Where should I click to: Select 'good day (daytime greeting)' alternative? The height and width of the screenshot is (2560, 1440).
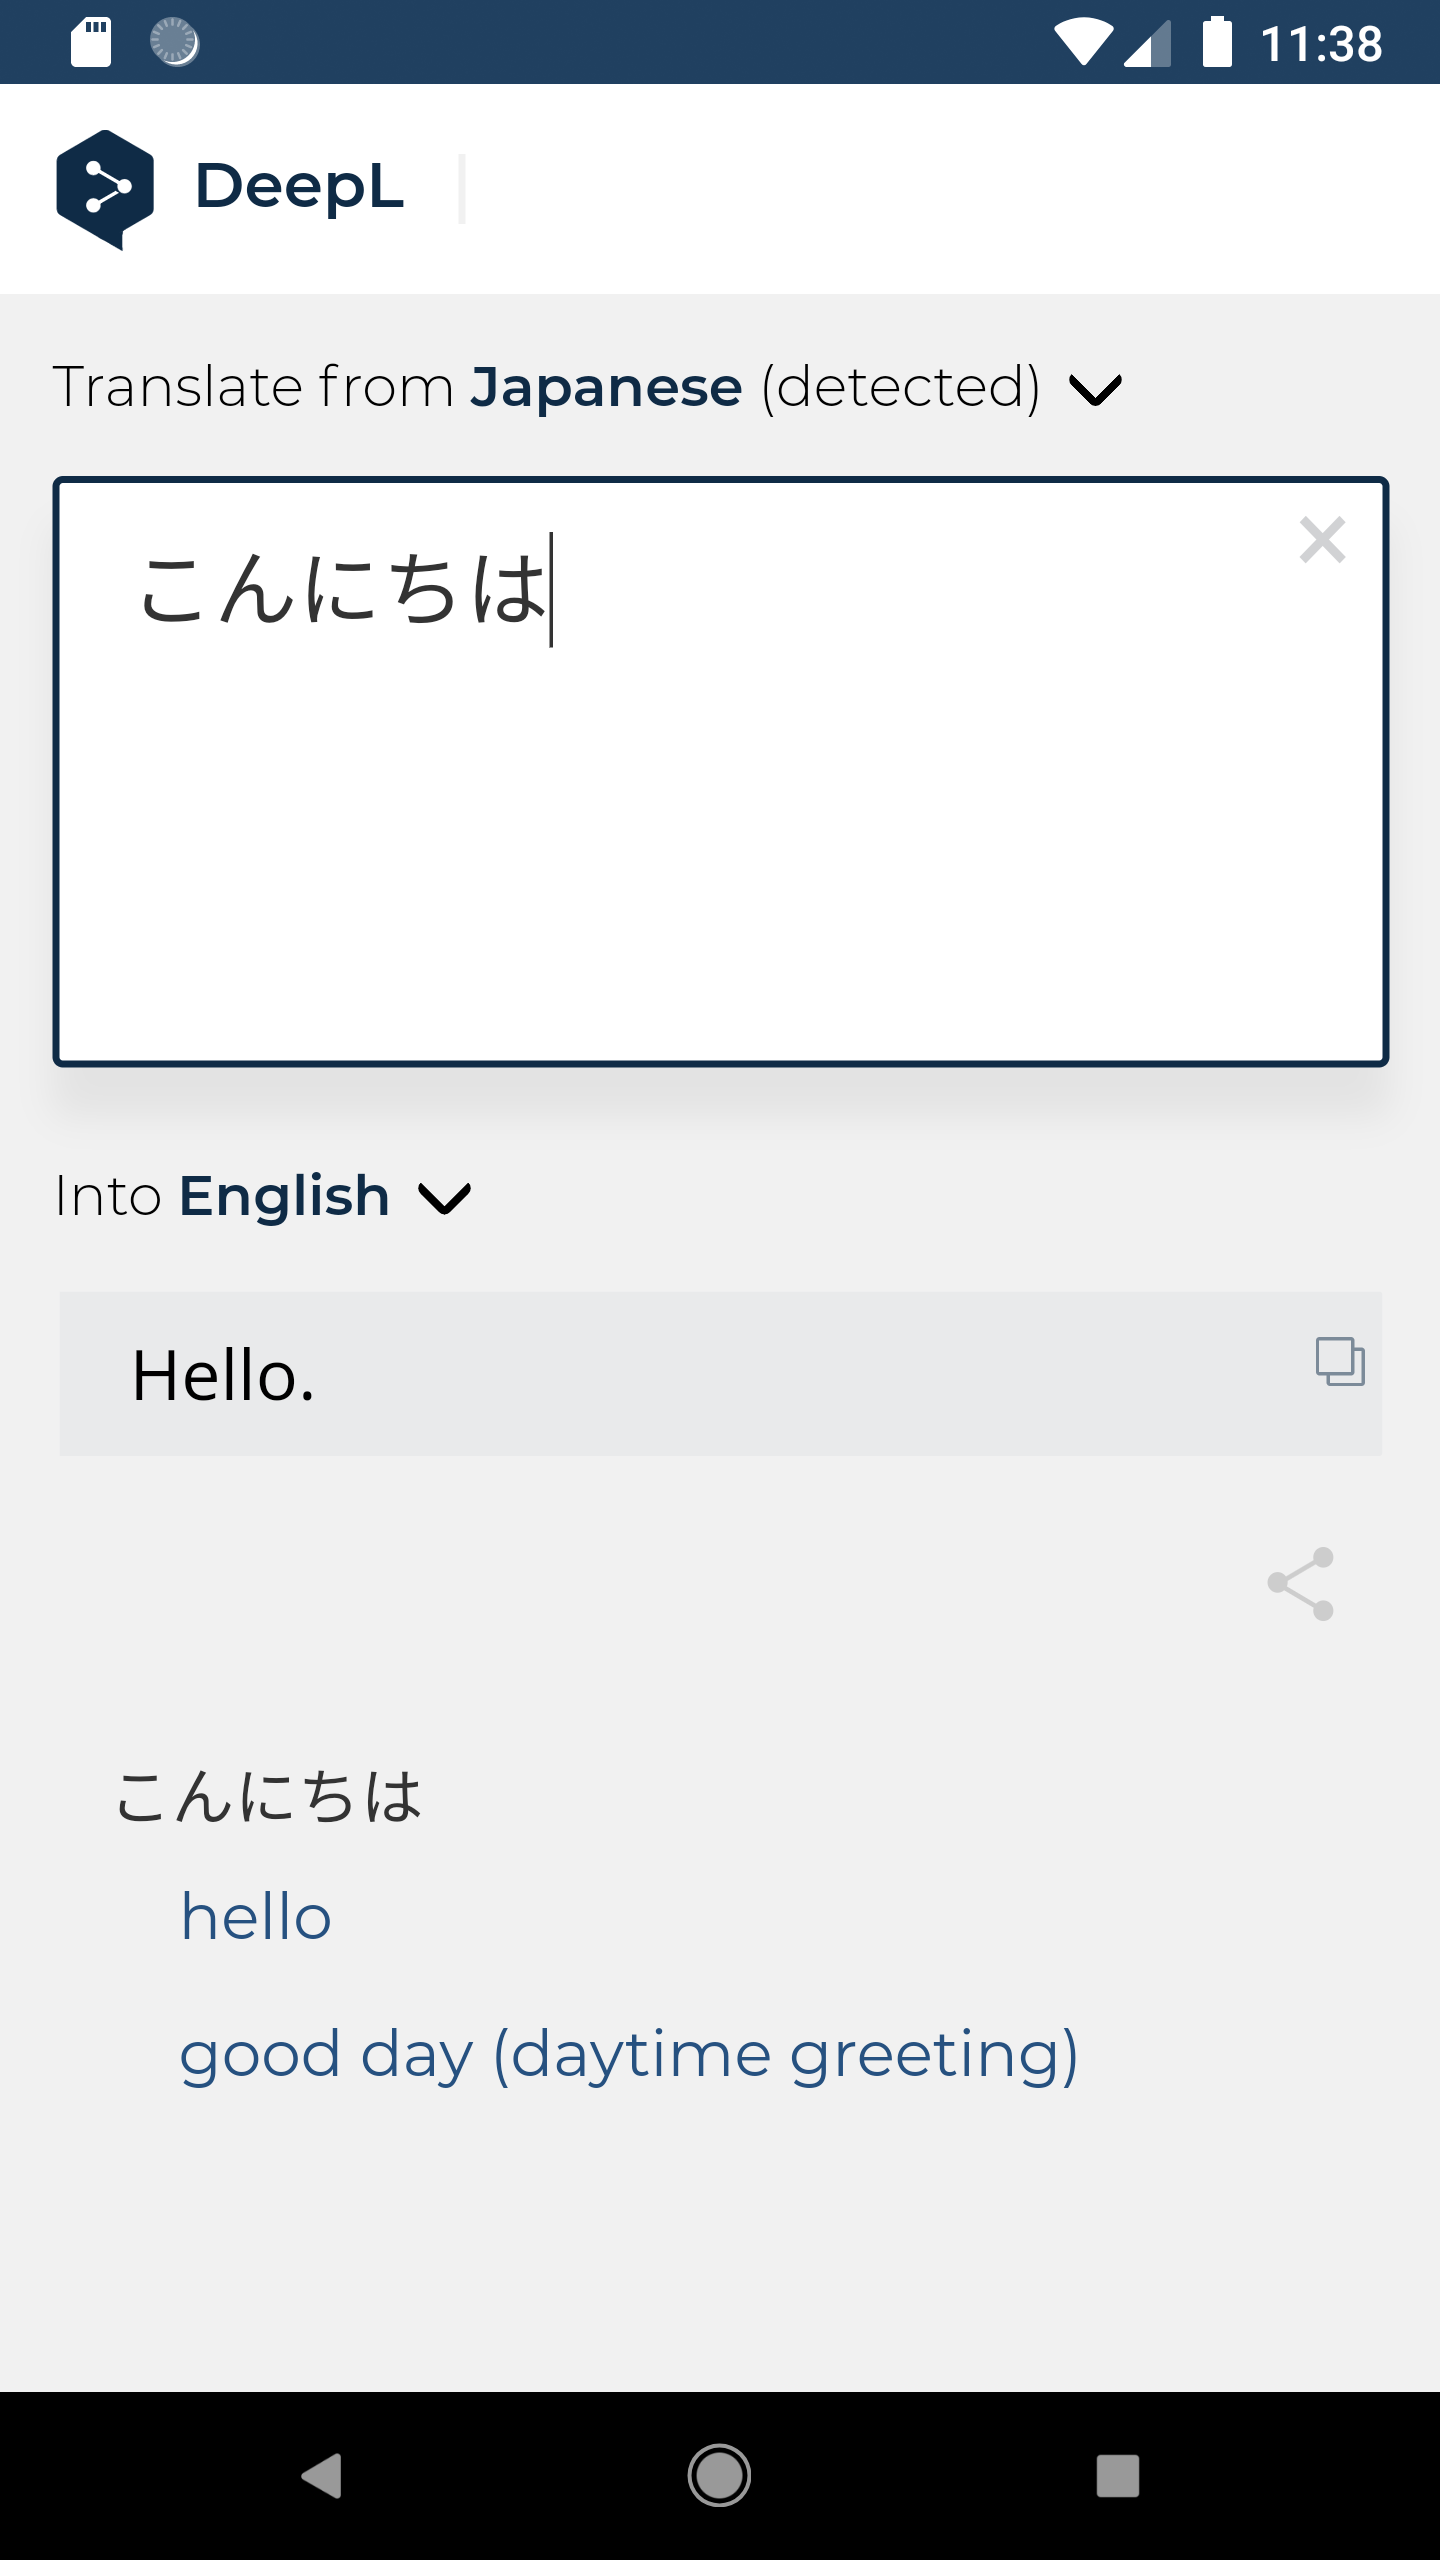point(628,2055)
